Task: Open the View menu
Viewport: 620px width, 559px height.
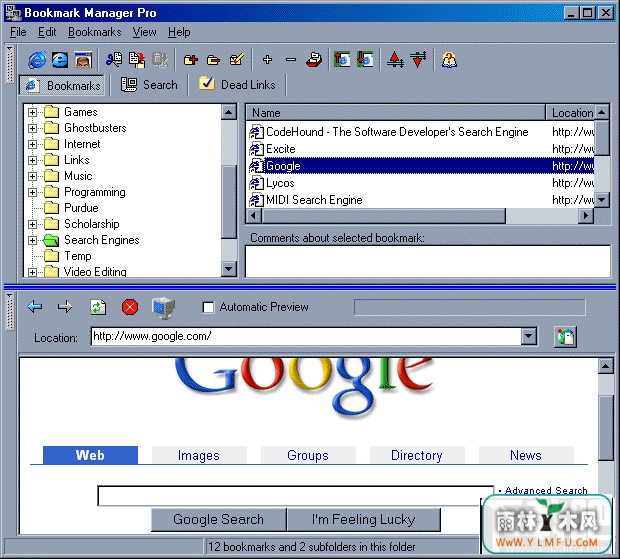Action: point(144,32)
